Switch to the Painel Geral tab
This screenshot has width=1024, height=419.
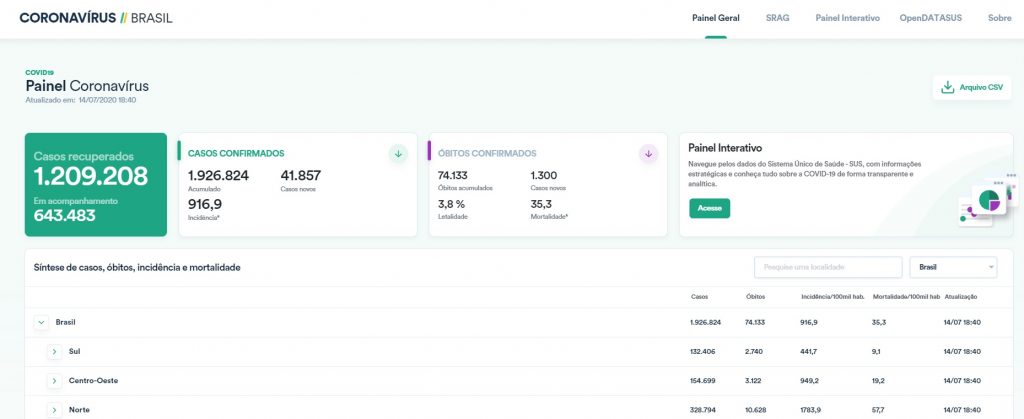click(x=715, y=18)
